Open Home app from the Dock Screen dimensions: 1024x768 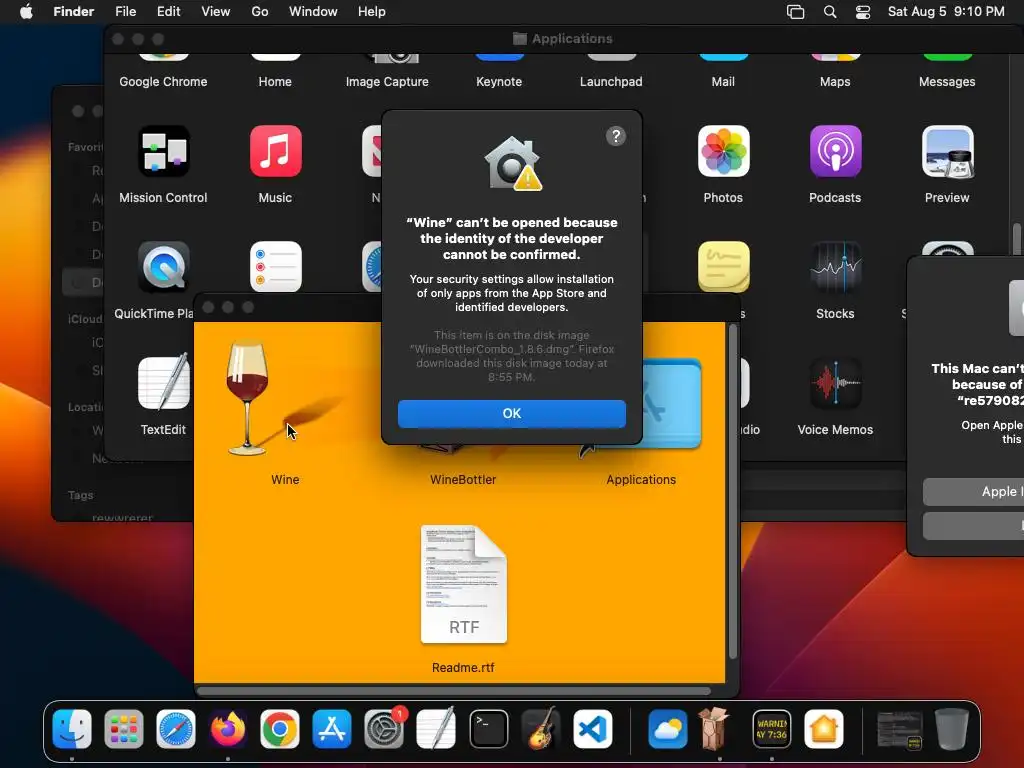click(824, 729)
